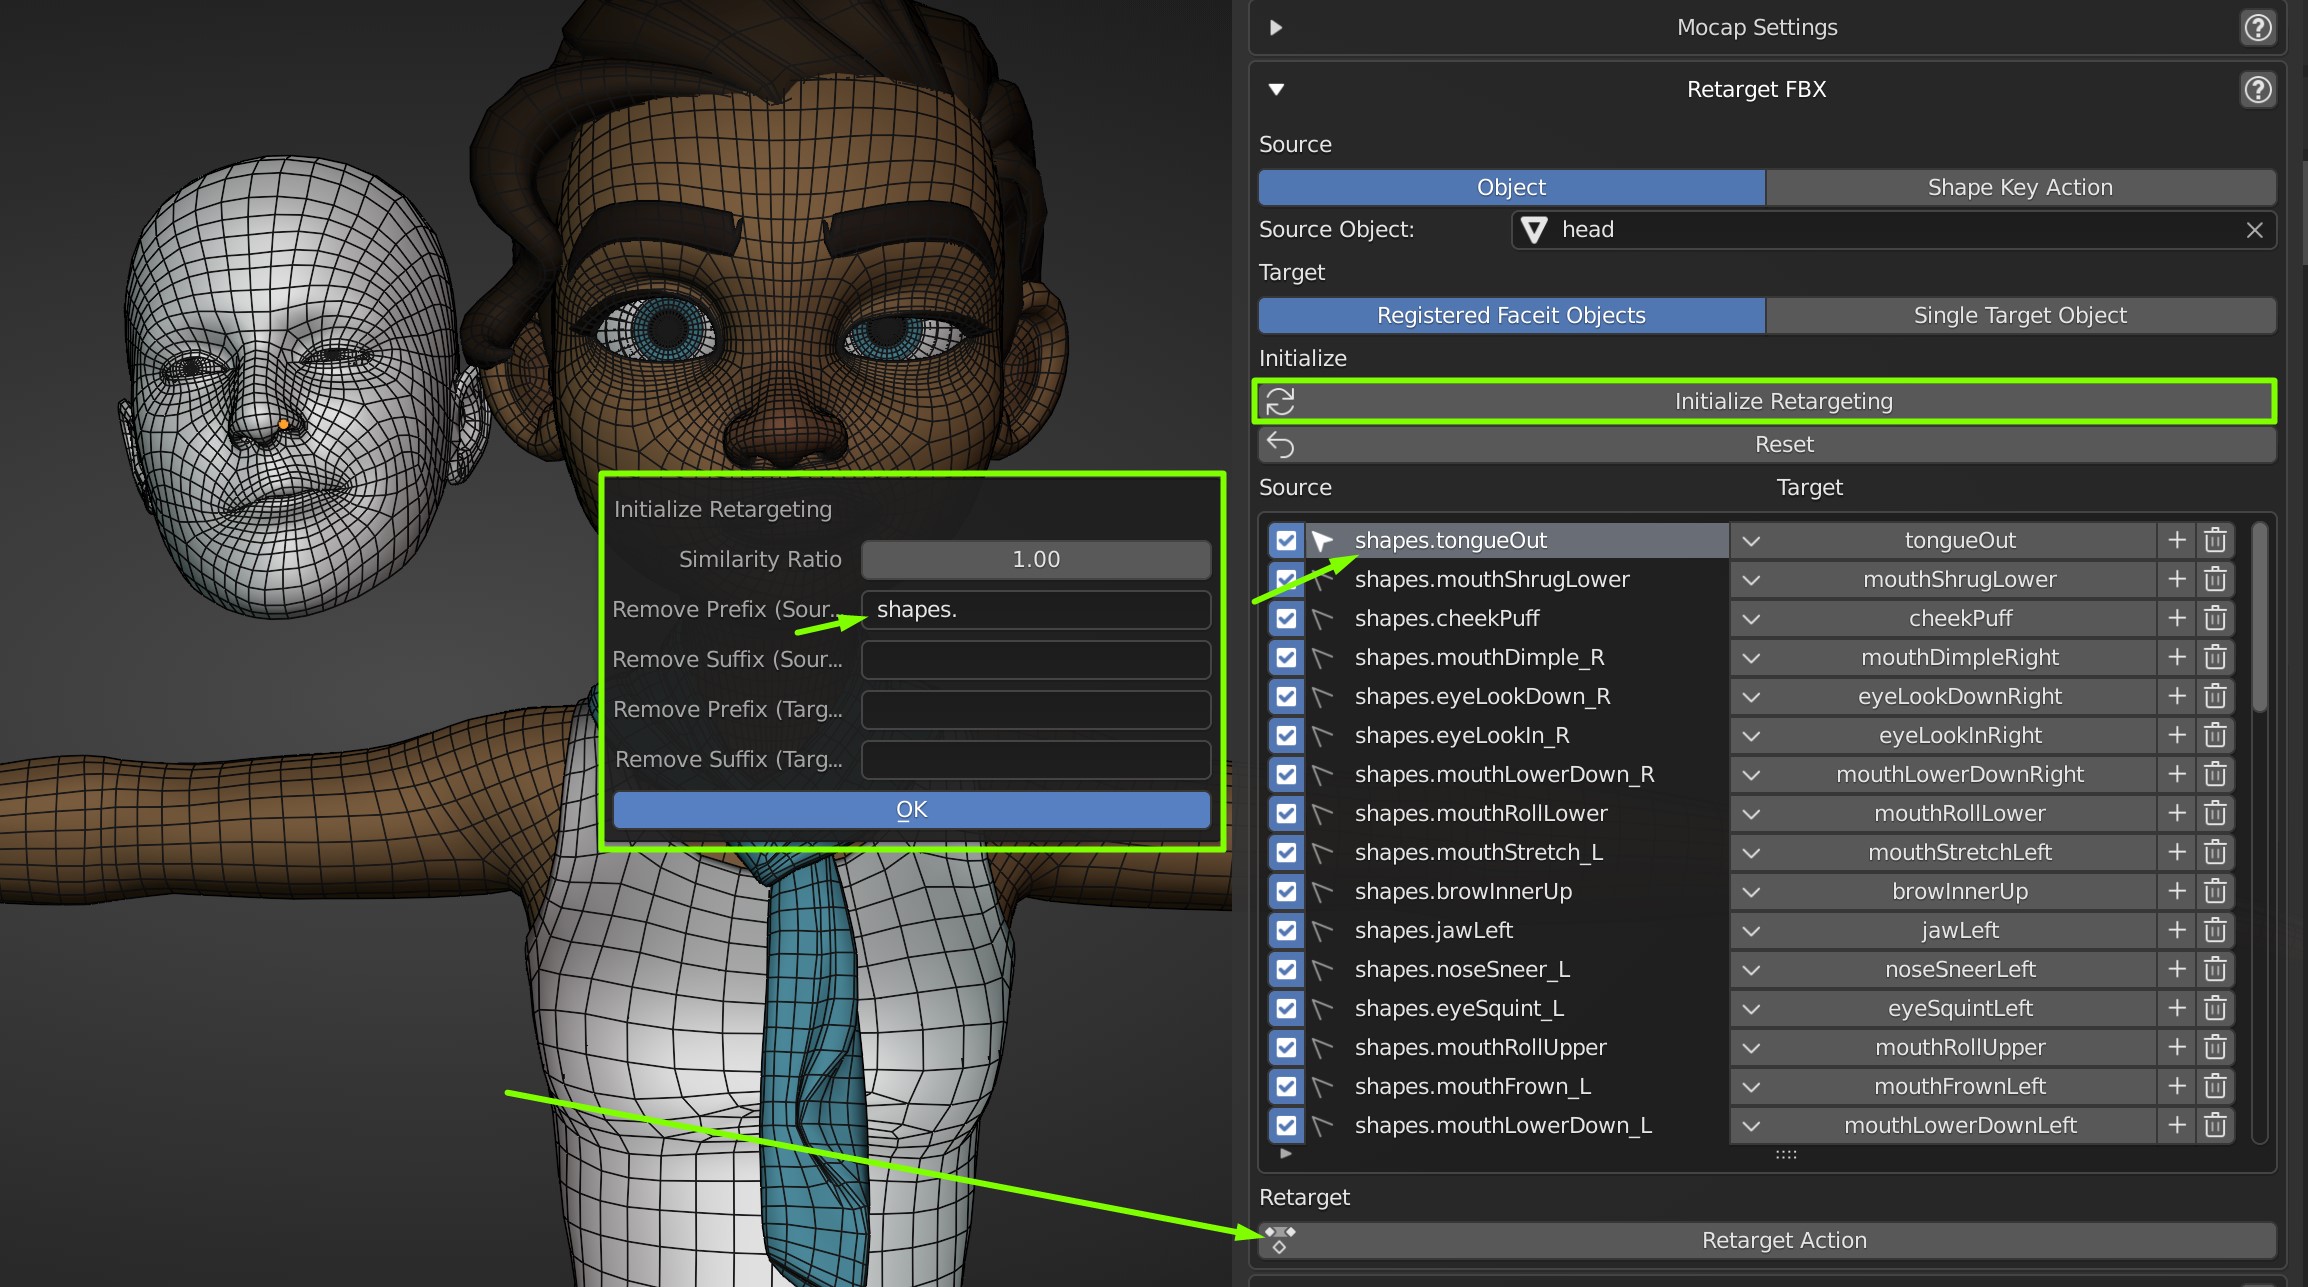The height and width of the screenshot is (1287, 2308).
Task: Clear the head source object with X
Action: [x=2254, y=230]
